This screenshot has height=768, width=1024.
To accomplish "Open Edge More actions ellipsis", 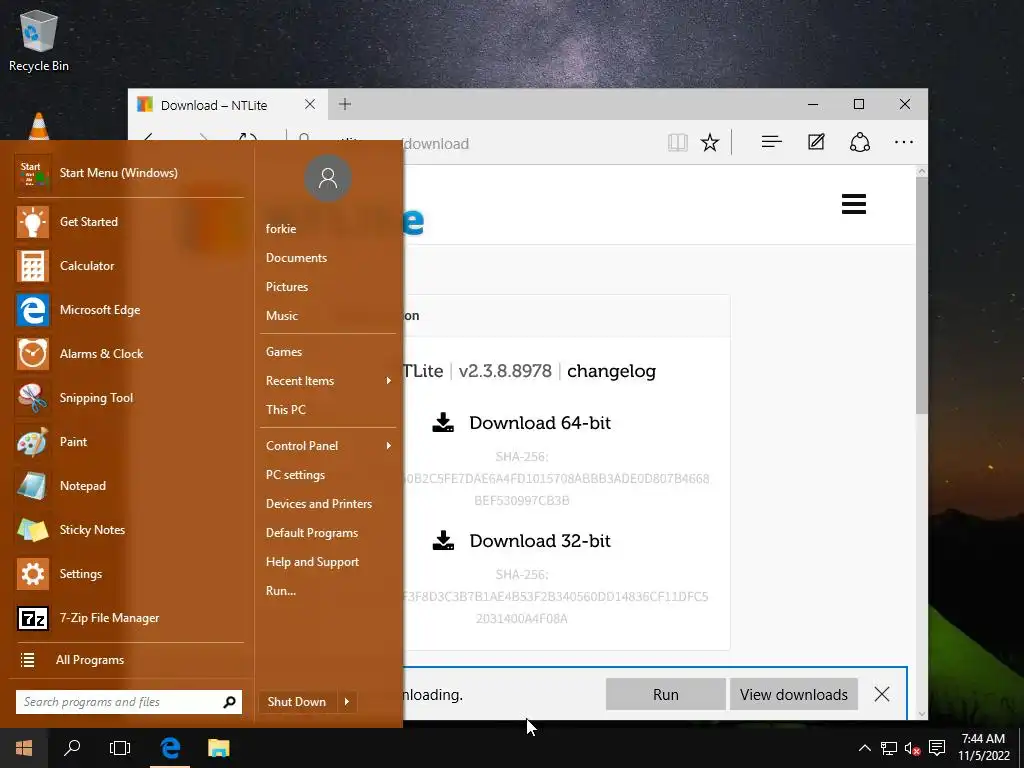I will 904,142.
